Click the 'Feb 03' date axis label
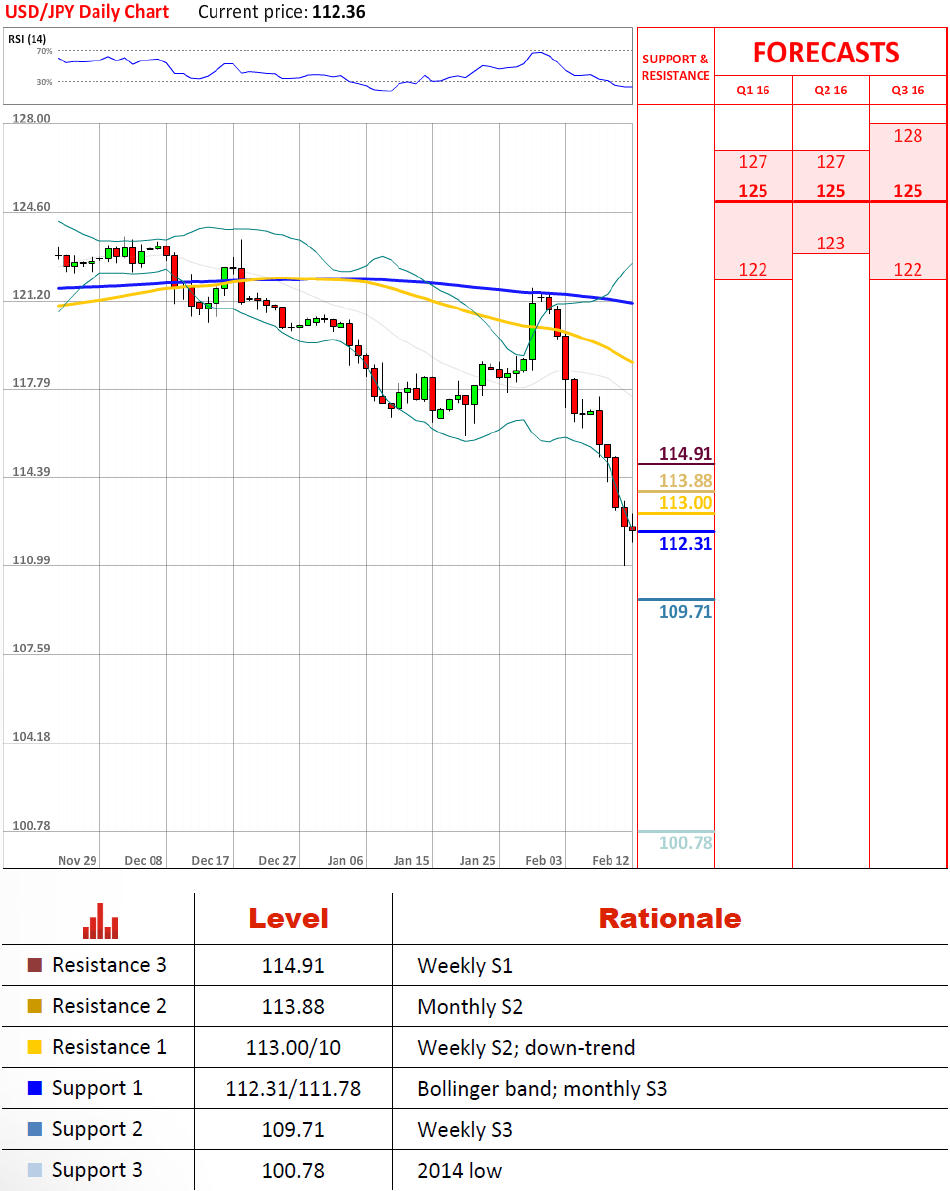 [544, 861]
